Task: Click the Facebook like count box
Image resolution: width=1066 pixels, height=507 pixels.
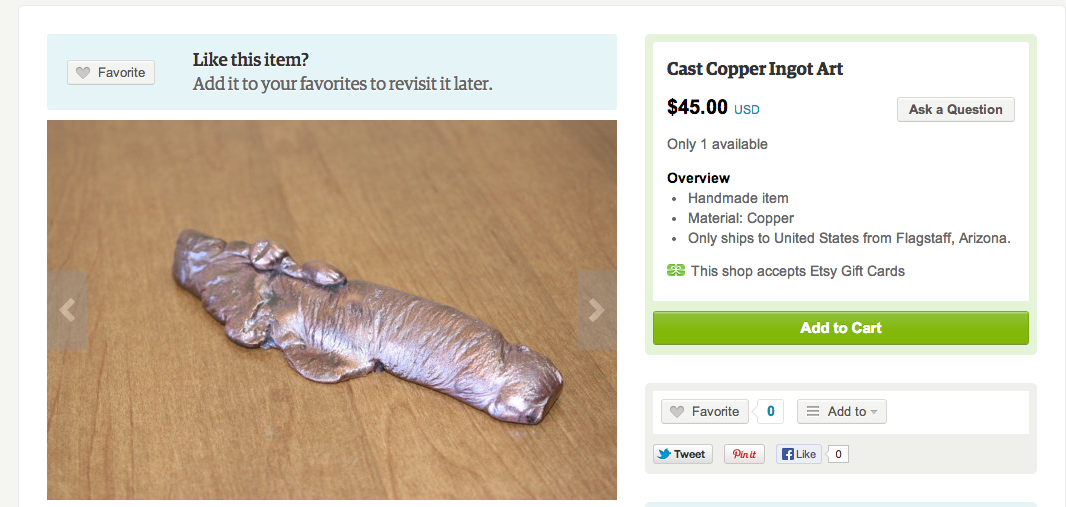Action: point(838,454)
